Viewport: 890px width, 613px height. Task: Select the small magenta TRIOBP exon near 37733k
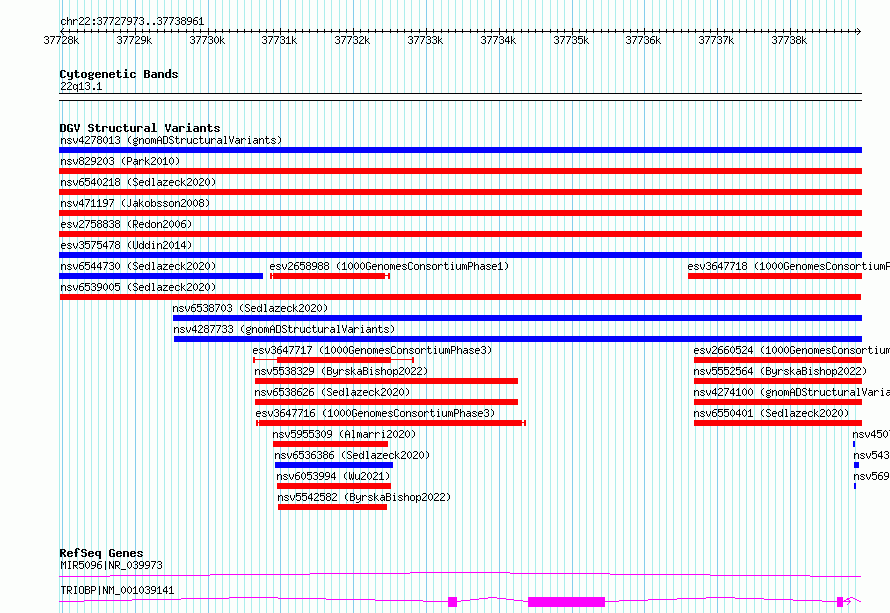[452, 602]
